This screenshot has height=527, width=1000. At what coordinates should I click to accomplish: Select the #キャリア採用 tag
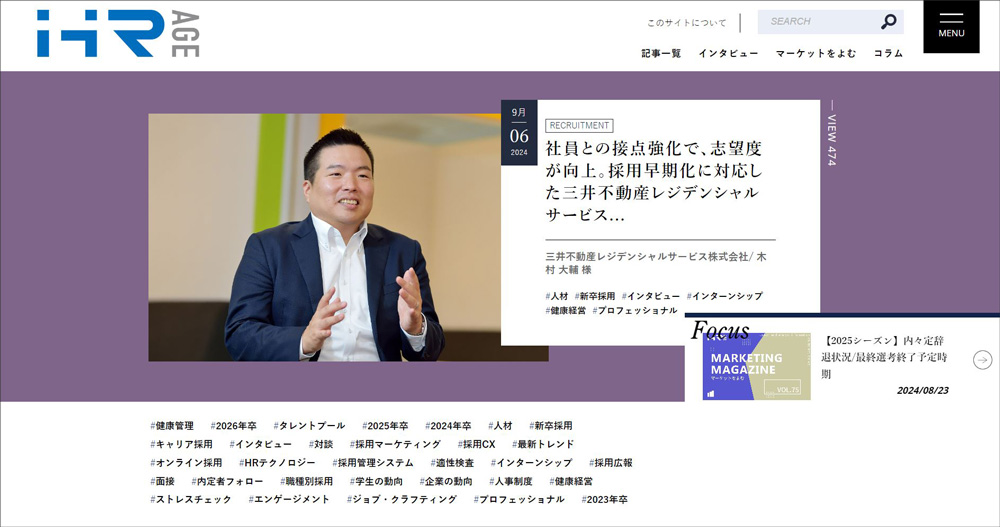(x=182, y=444)
